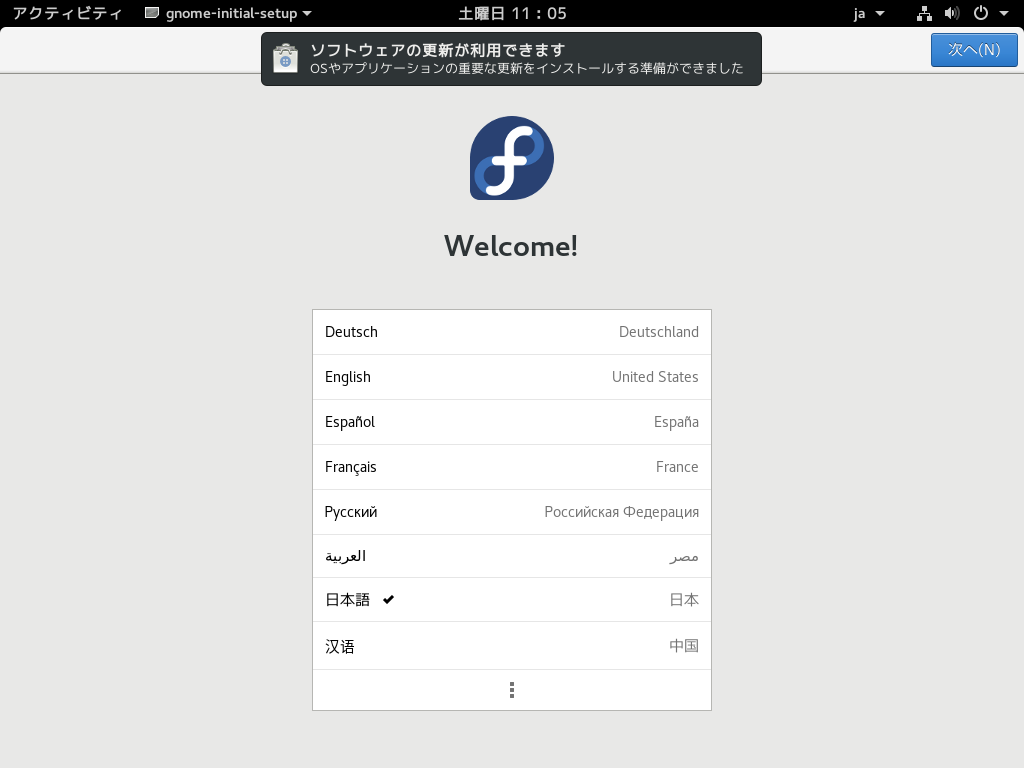Click the notification body text about OS updates

[x=526, y=69]
